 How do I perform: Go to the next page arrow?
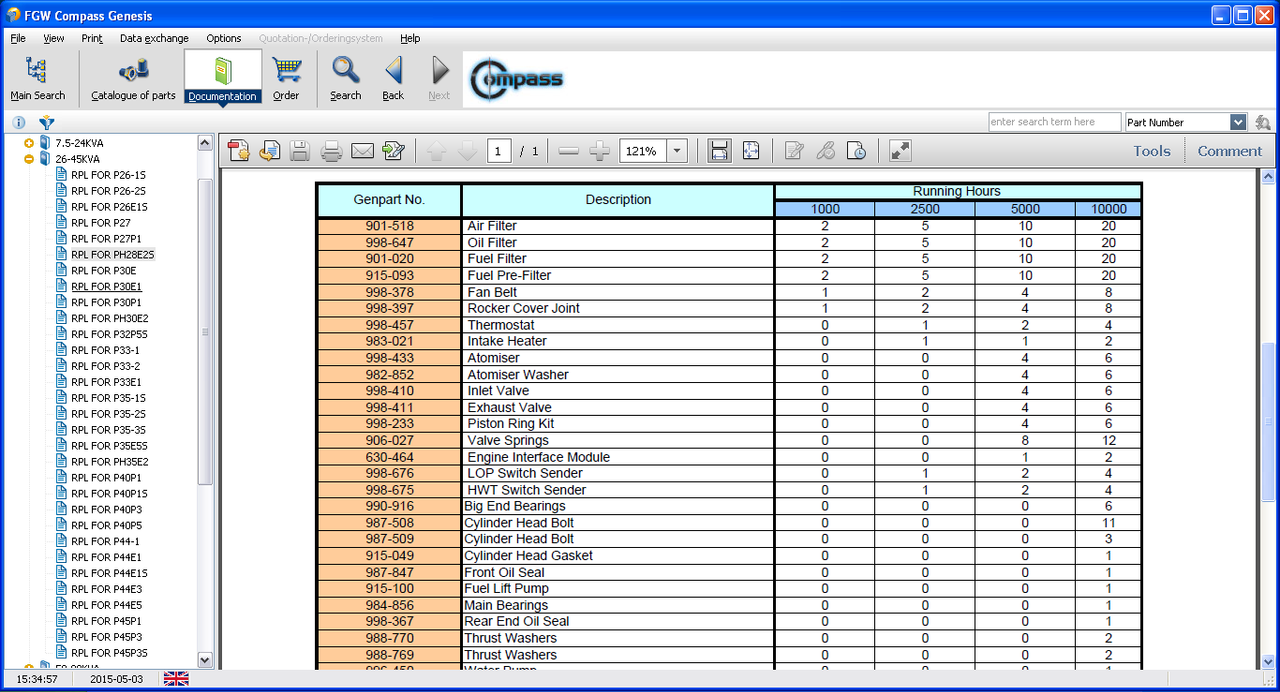(467, 151)
